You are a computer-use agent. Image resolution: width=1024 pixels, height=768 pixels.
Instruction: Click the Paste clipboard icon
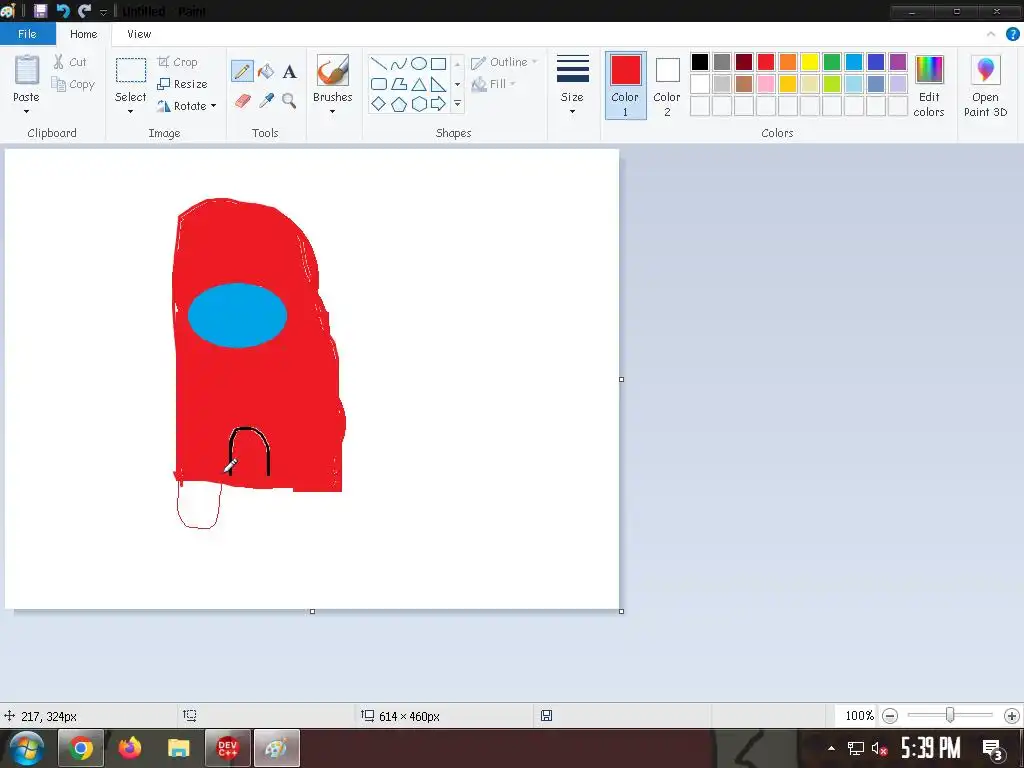pyautogui.click(x=27, y=70)
